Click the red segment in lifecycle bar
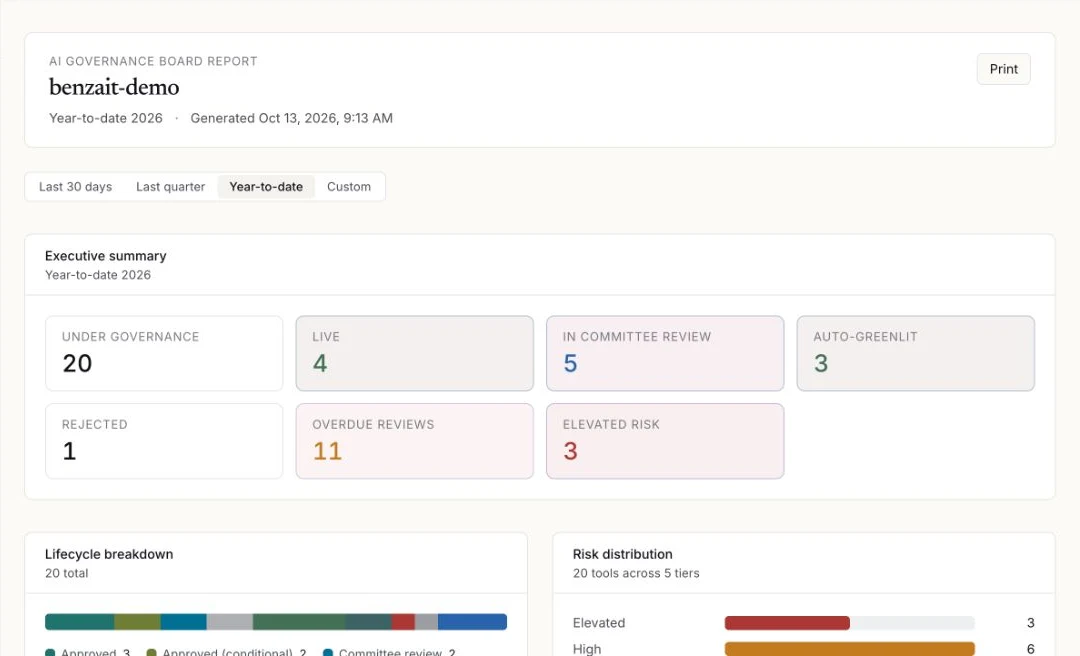The width and height of the screenshot is (1080, 656). click(403, 622)
